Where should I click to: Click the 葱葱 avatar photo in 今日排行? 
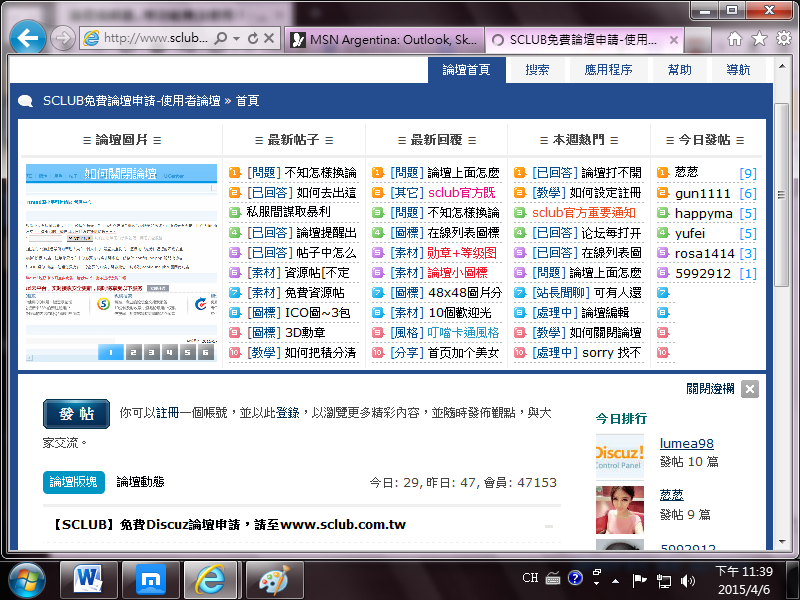(x=619, y=510)
